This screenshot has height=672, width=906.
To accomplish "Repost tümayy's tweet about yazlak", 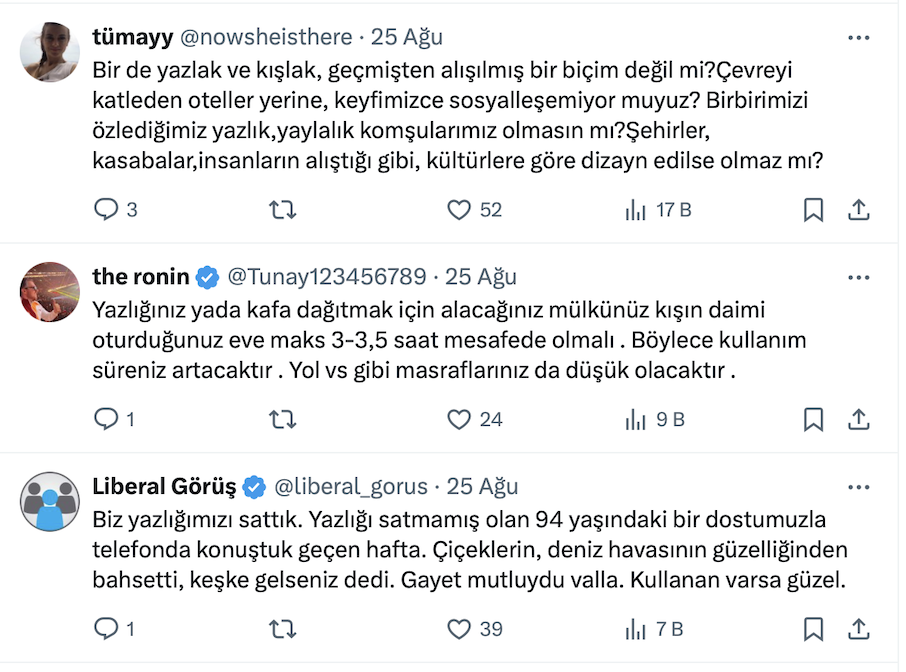I will [284, 209].
